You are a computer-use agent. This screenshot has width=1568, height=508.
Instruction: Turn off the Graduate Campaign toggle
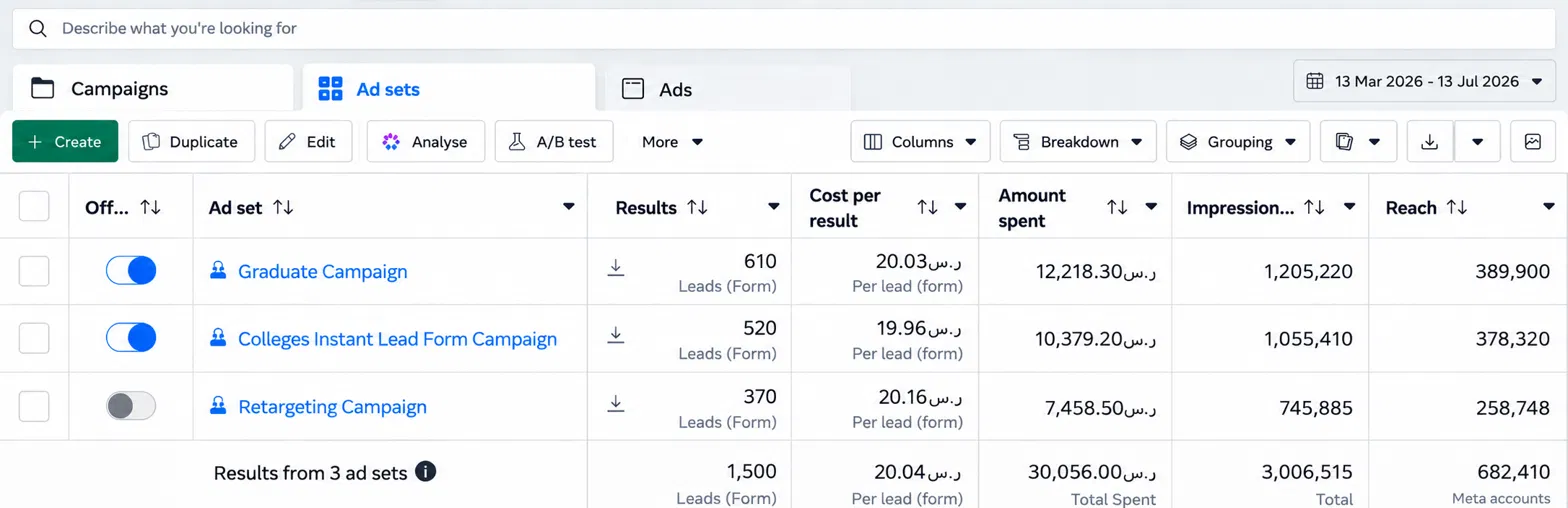pos(131,270)
